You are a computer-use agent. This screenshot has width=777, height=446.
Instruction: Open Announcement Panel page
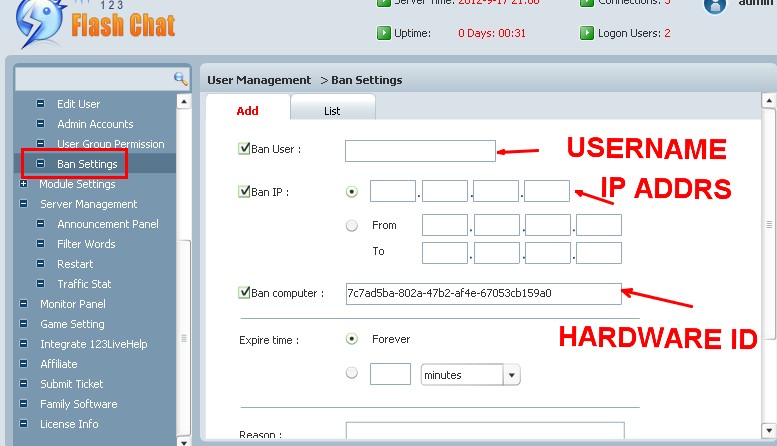[108, 224]
